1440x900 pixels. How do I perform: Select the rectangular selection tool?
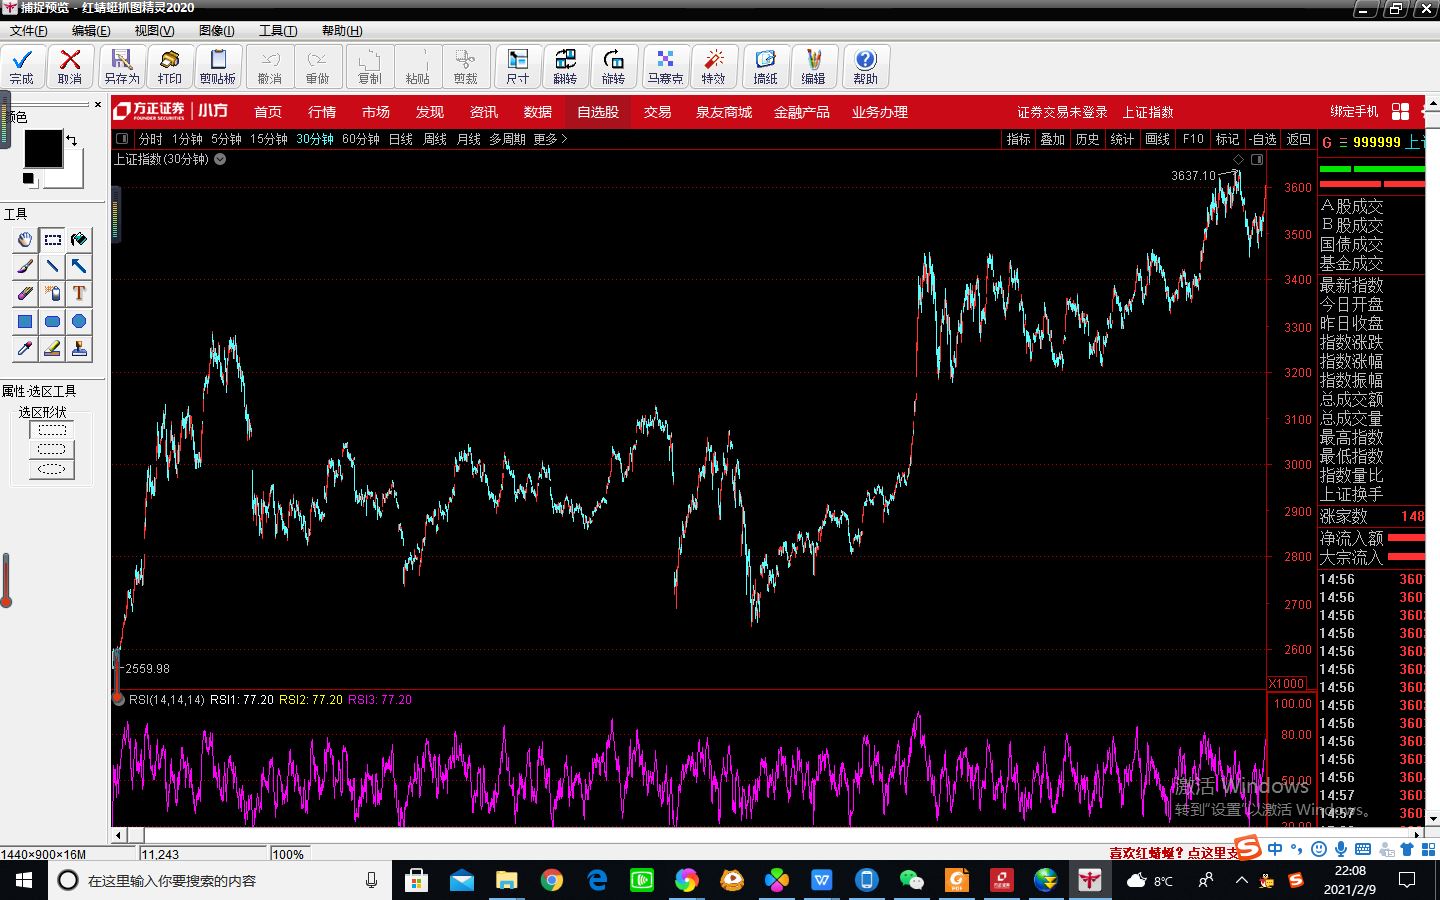point(52,239)
